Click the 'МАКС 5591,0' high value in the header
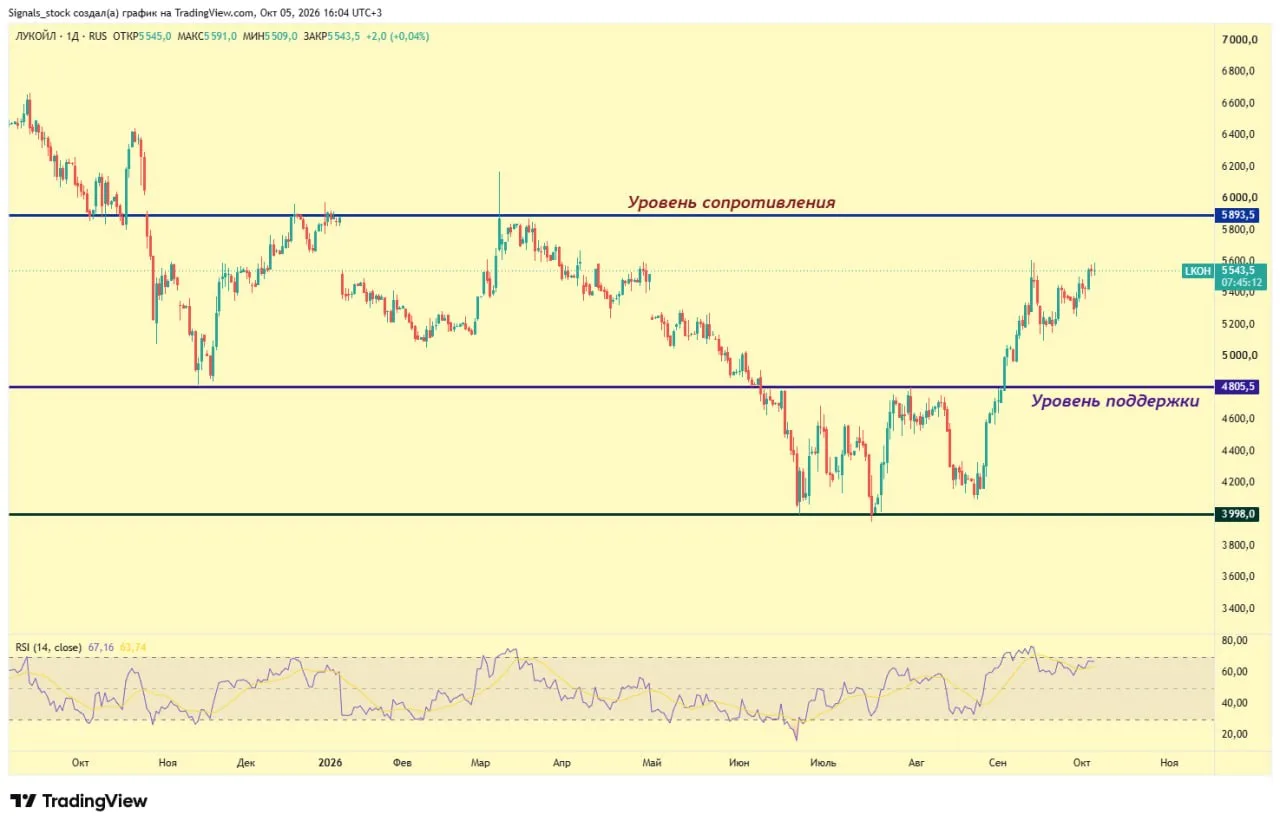 208,36
